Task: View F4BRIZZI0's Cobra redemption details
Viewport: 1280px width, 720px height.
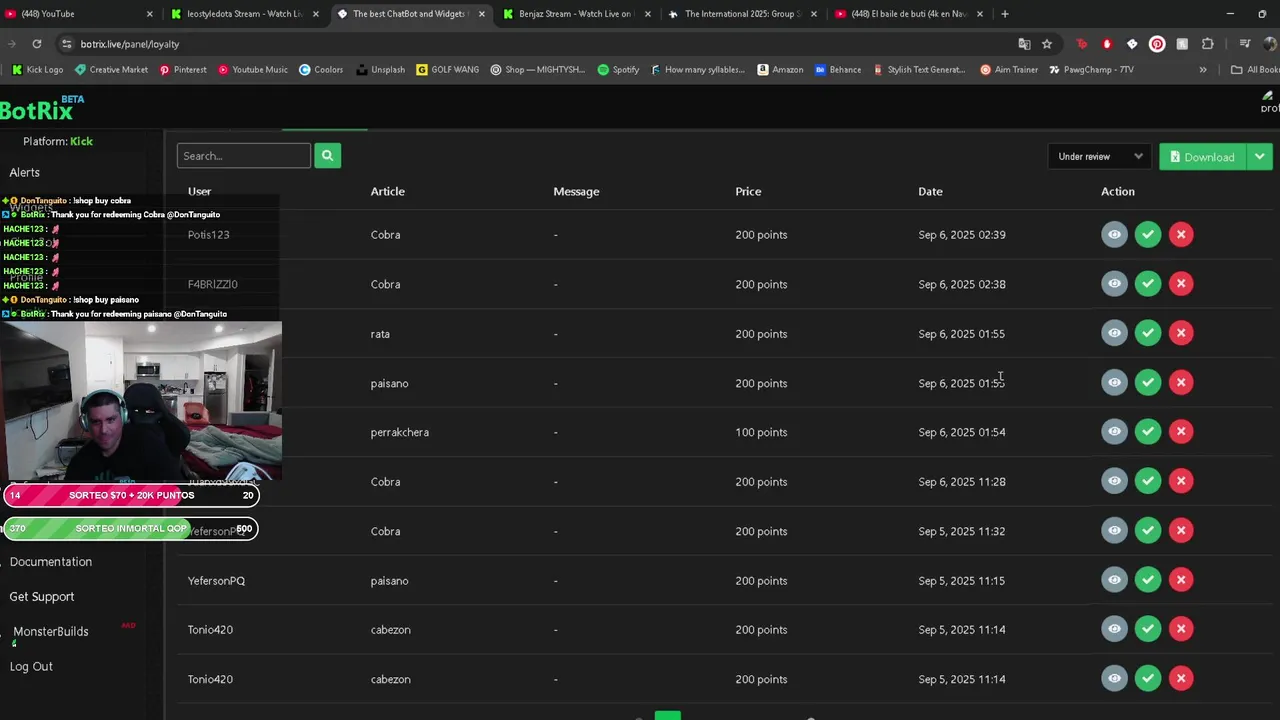Action: [x=1114, y=283]
